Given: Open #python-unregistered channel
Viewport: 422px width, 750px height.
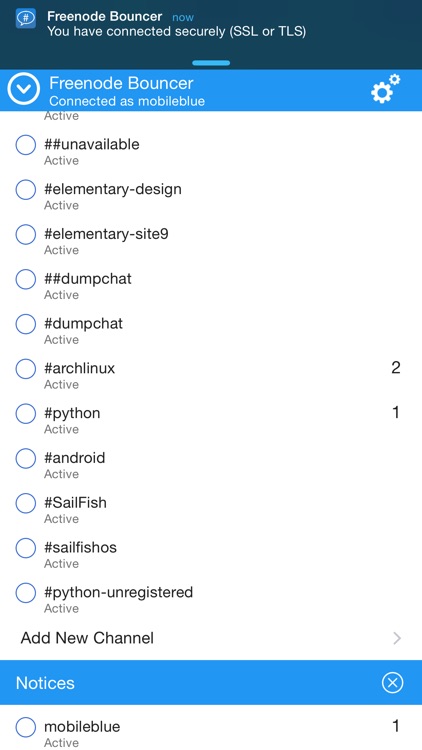Looking at the screenshot, I should tap(211, 599).
